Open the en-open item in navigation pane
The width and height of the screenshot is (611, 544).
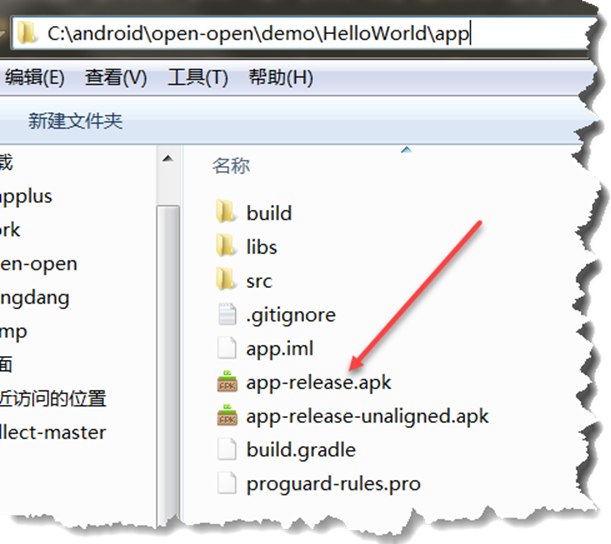[x=39, y=265]
